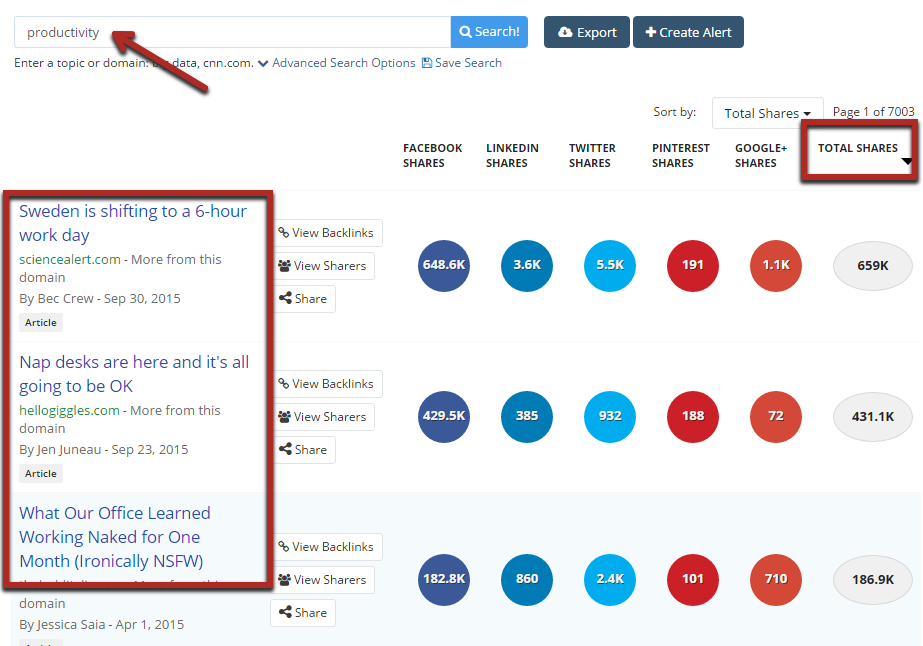The width and height of the screenshot is (923, 646).
Task: Click the 710 Google+ shares circle
Action: tap(776, 579)
